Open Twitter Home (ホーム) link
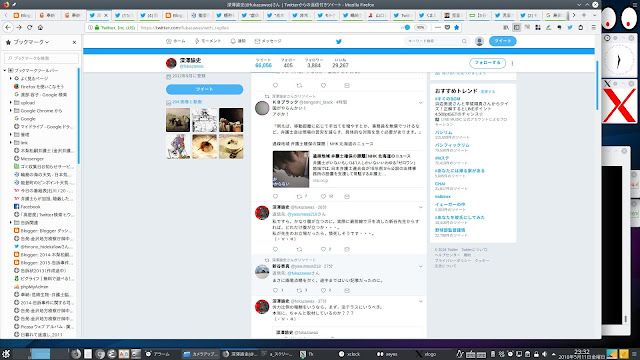This screenshot has height=360, width=640. coord(176,41)
